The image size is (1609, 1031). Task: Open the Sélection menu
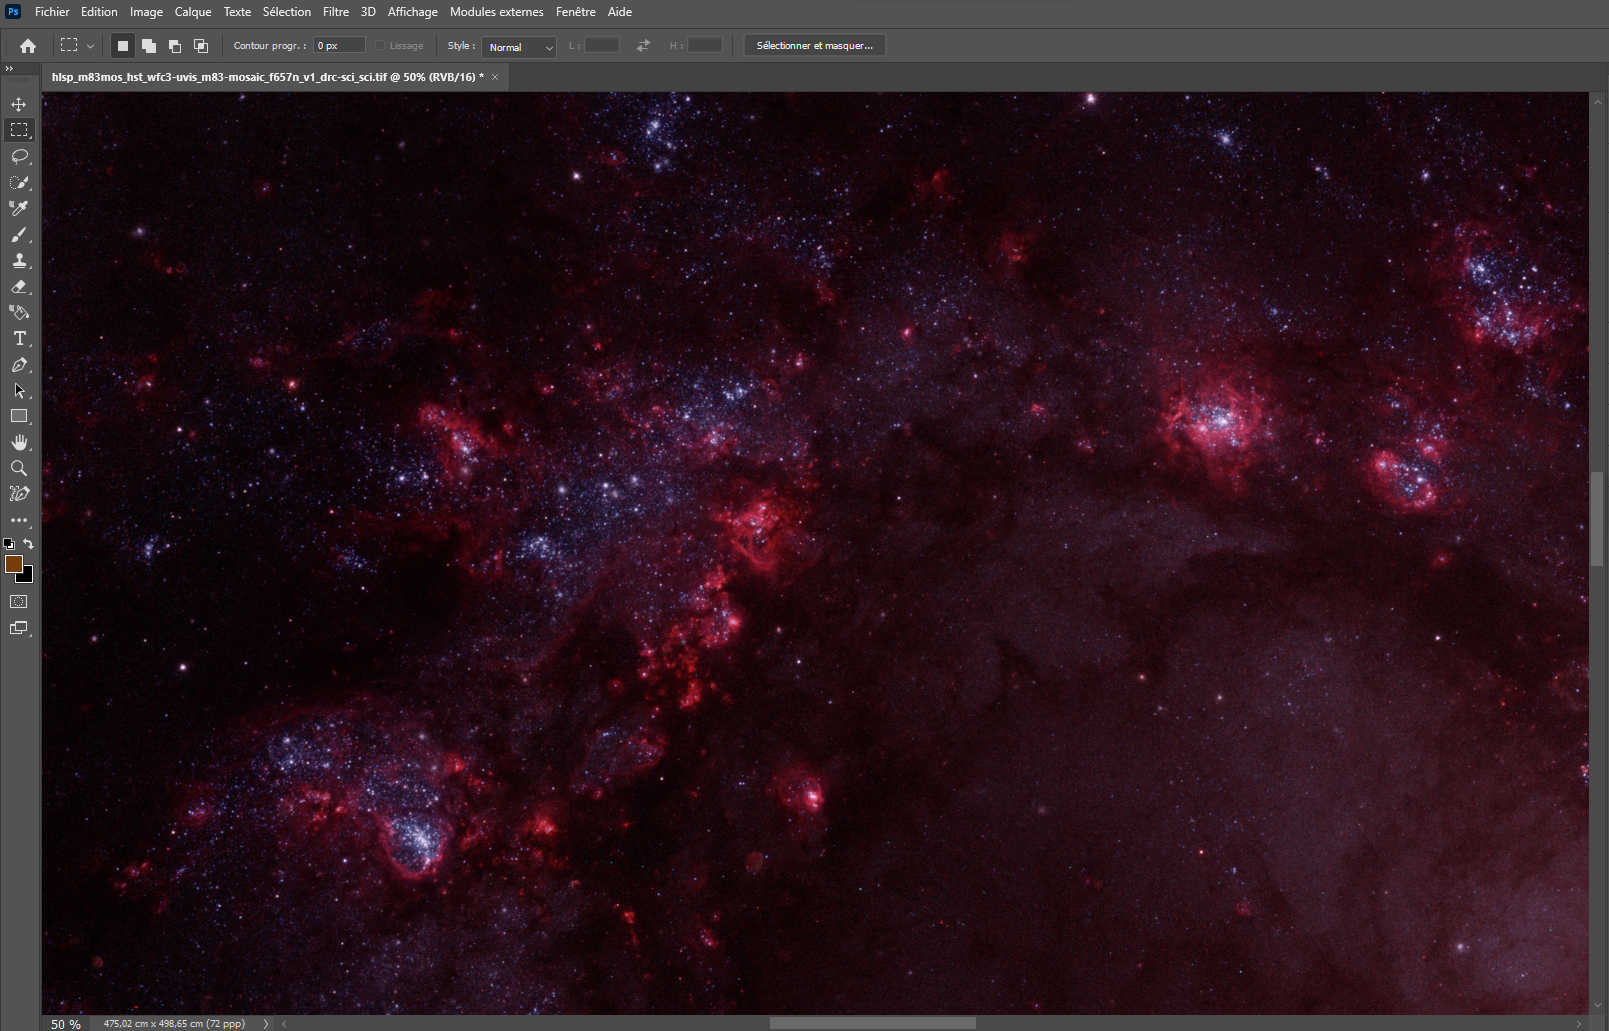click(x=287, y=12)
